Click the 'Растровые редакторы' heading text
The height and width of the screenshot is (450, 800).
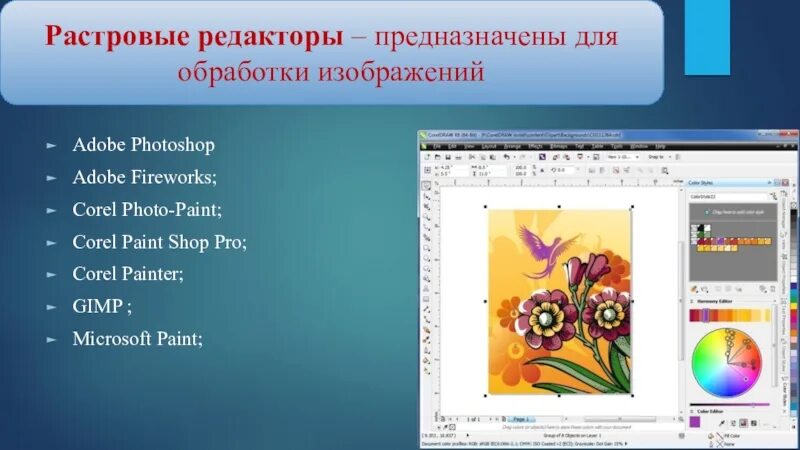[194, 37]
